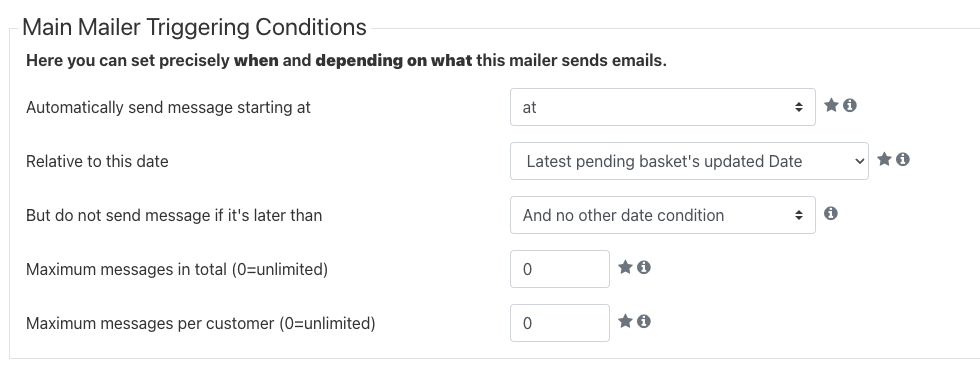This screenshot has width=980, height=366.
Task: Click 'Maximum messages in total (0=unlimited)' label
Action: (x=177, y=270)
